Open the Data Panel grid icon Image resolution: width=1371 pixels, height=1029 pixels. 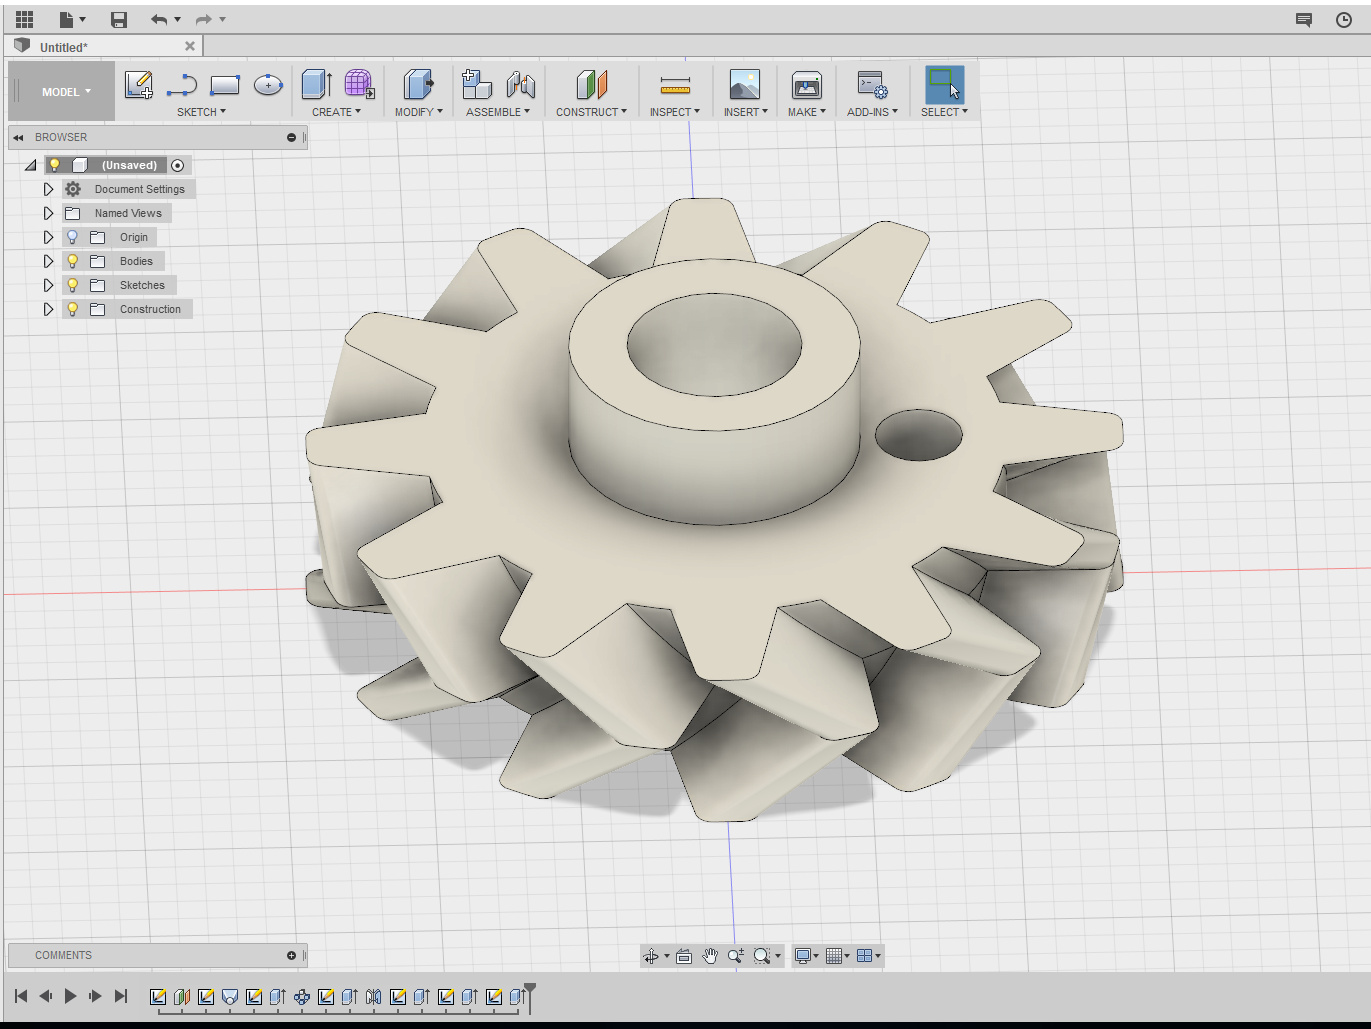pos(25,19)
